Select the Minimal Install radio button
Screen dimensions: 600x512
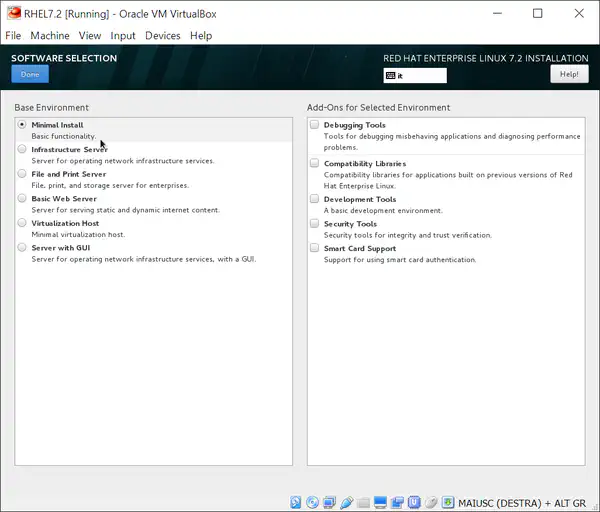(x=22, y=125)
